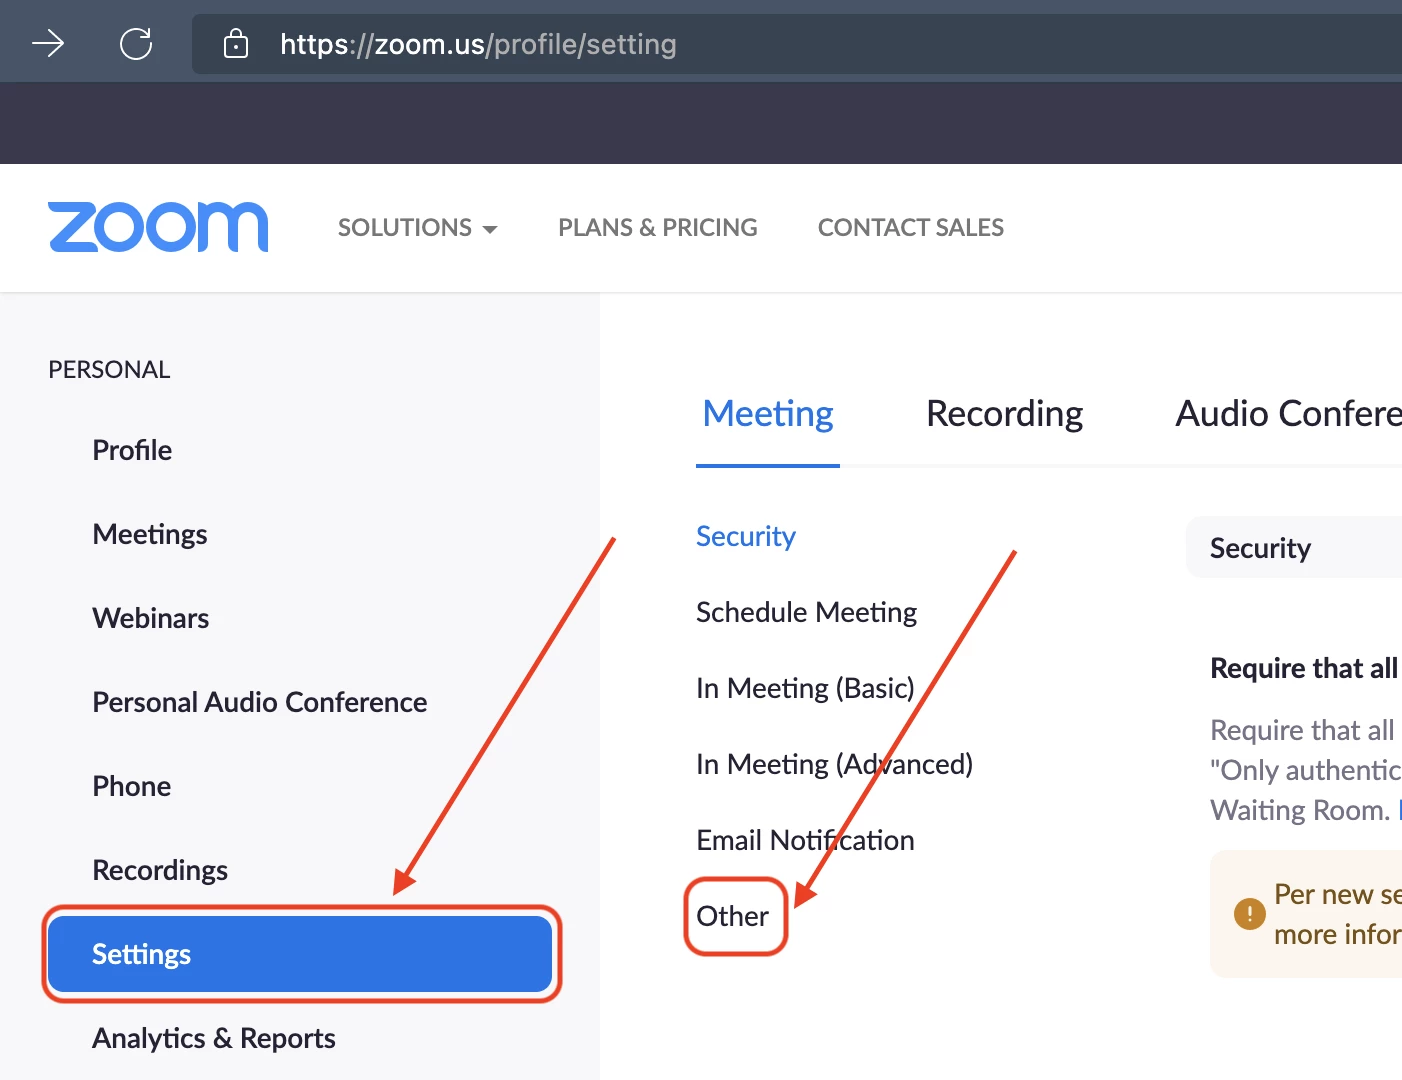
Task: Focus the zoom.us URL address field
Action: [797, 44]
